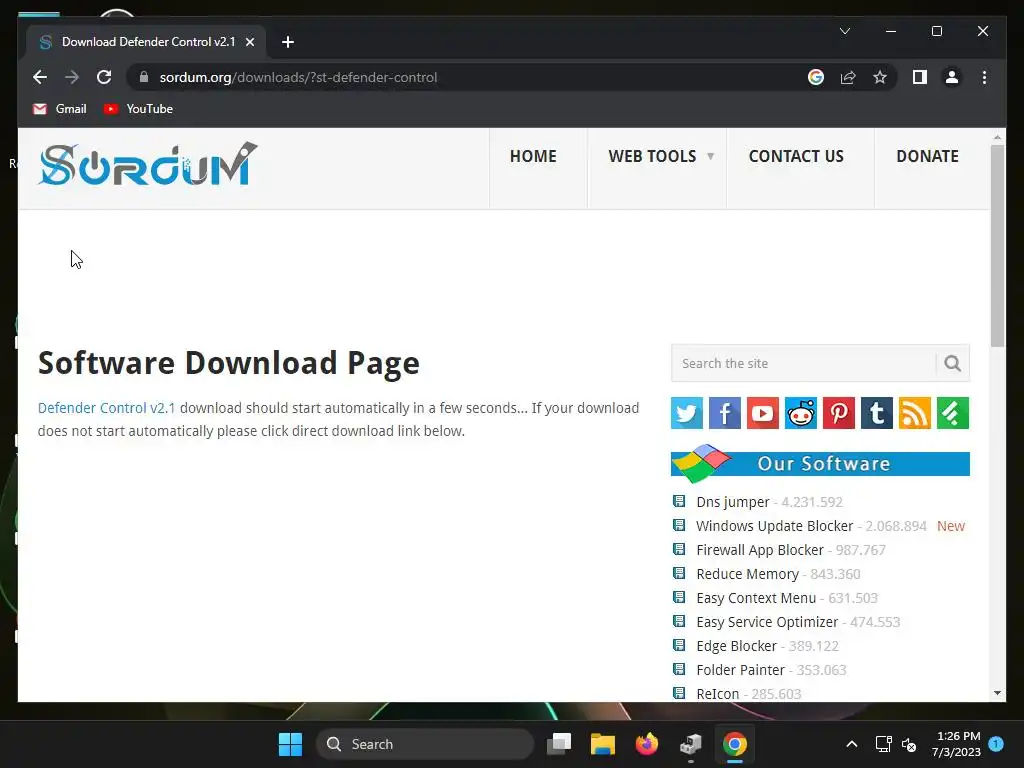
Task: Bookmark this tab with the star icon
Action: pyautogui.click(x=880, y=77)
